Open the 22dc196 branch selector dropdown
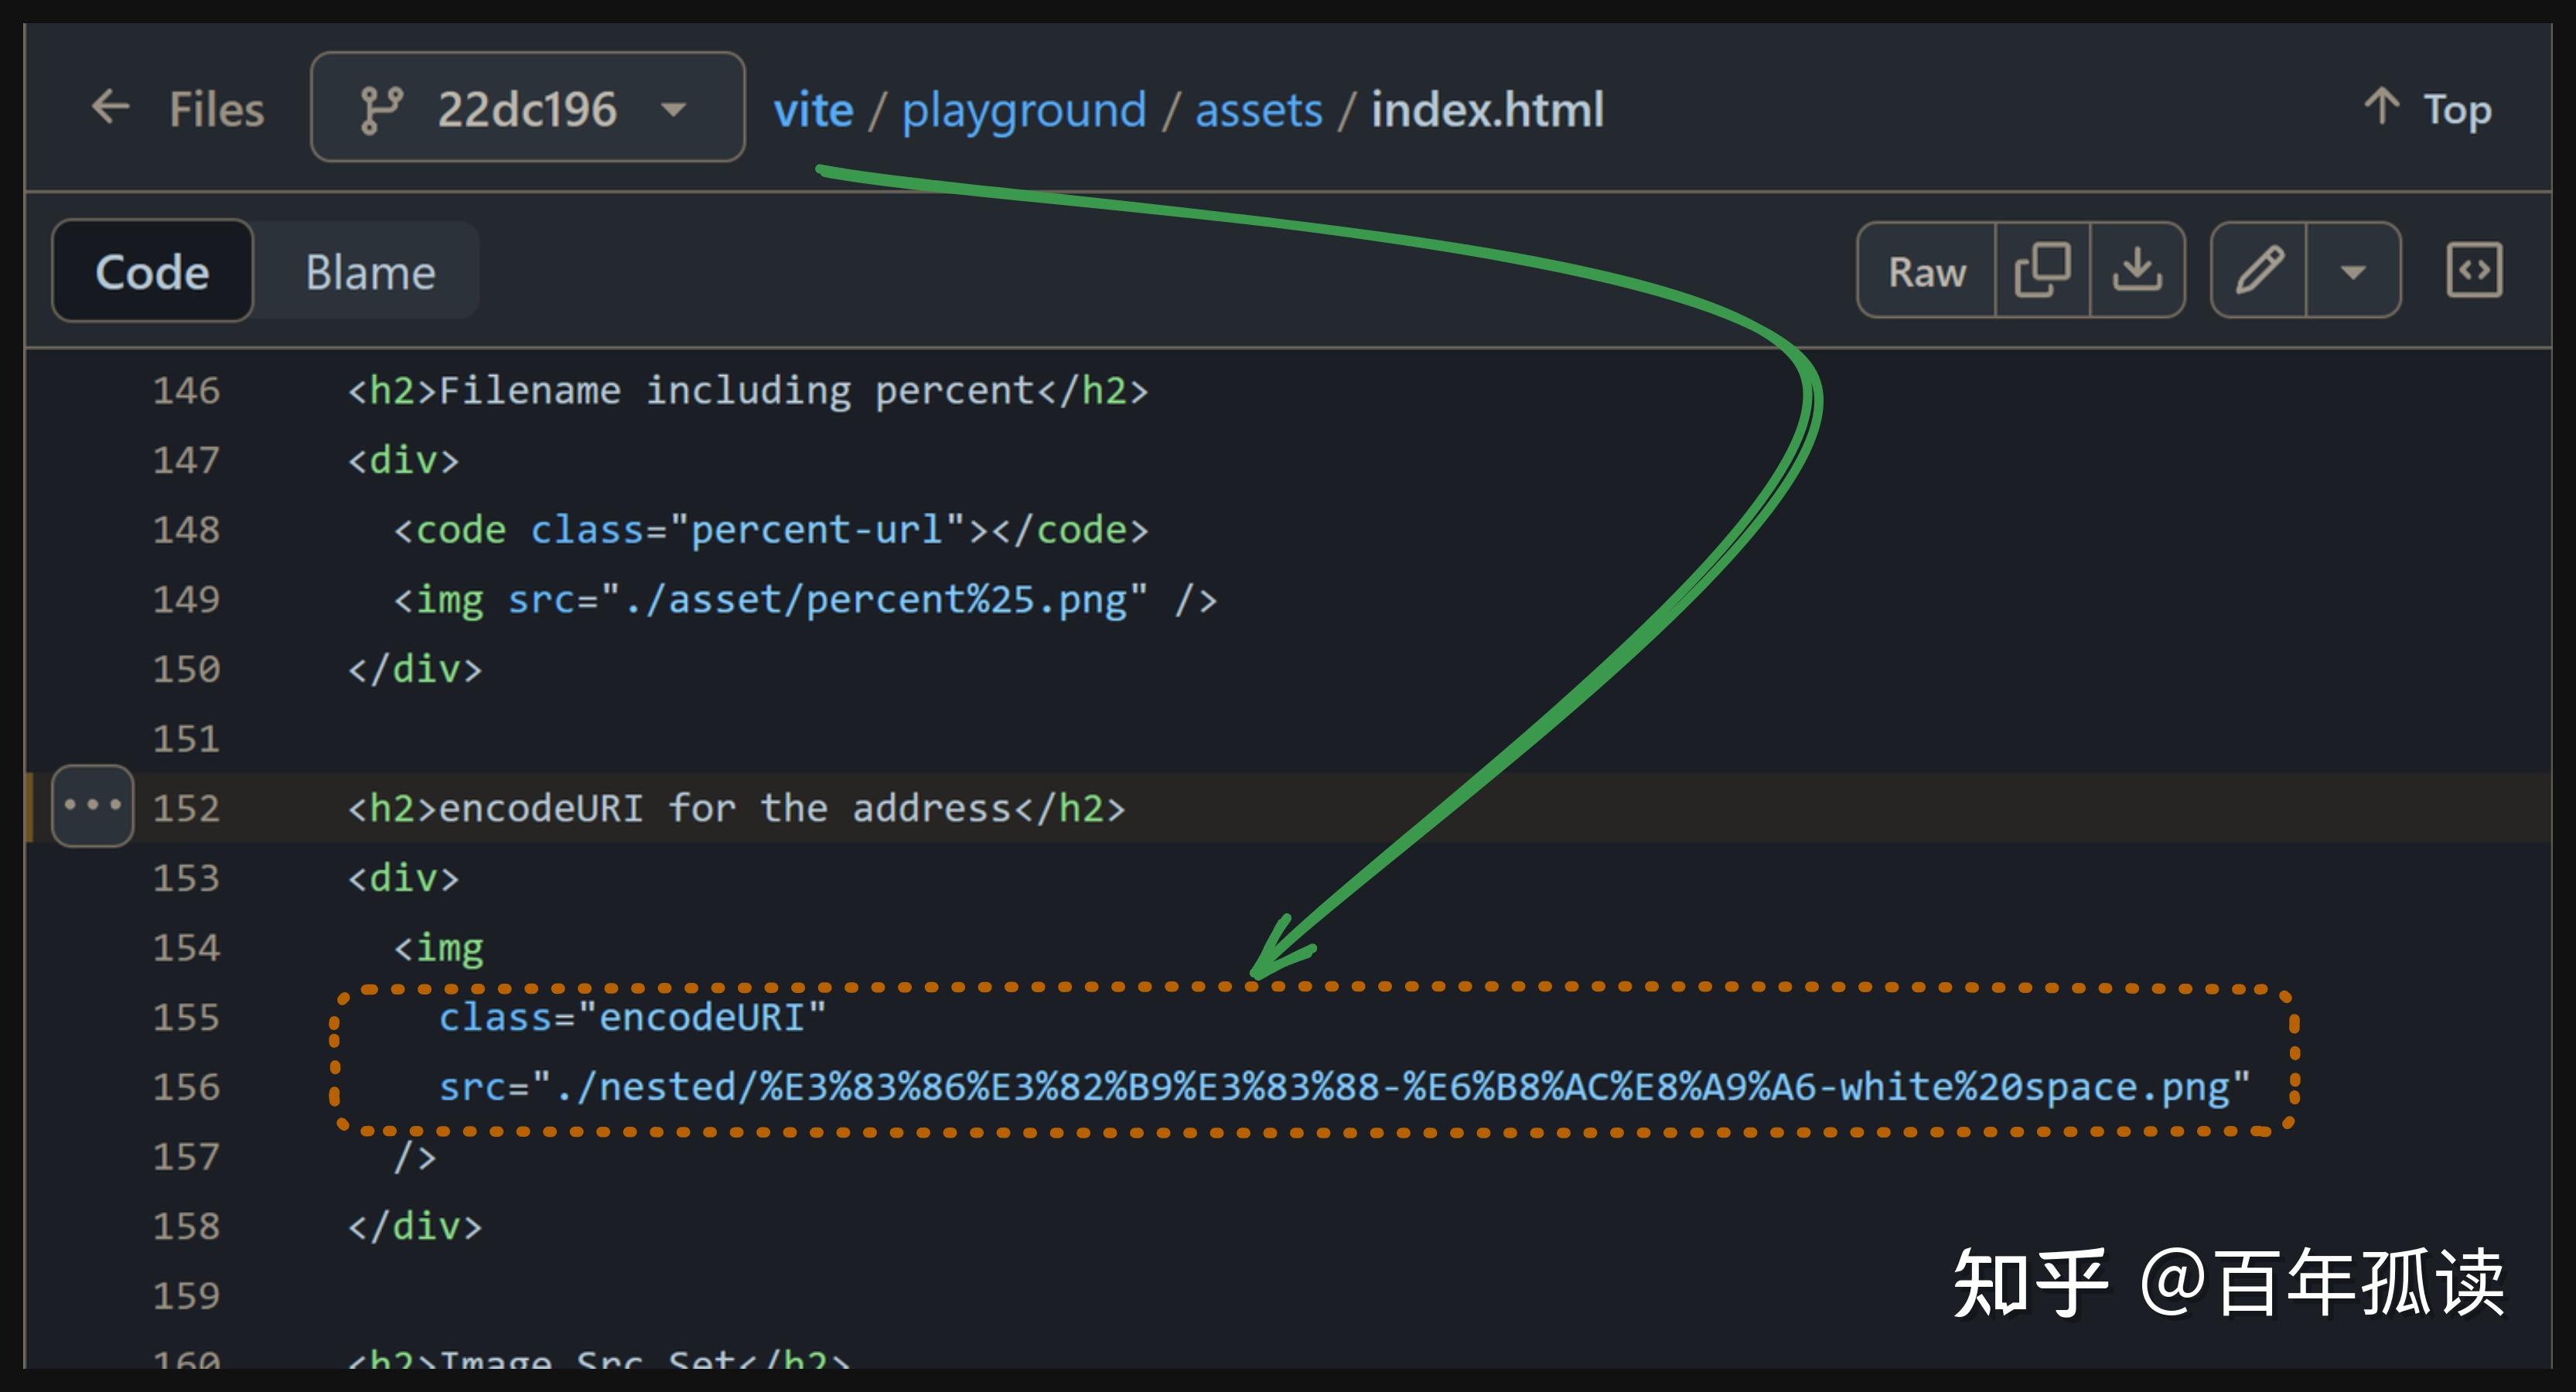This screenshot has width=2576, height=1392. [527, 108]
